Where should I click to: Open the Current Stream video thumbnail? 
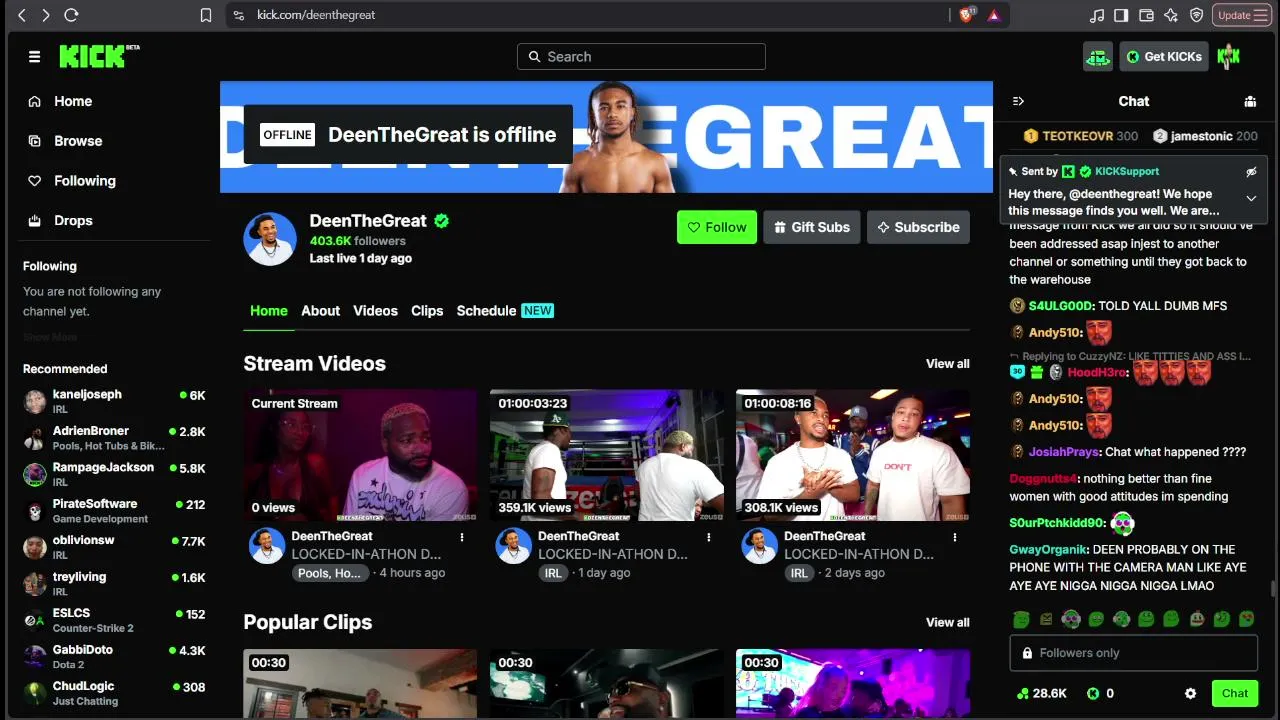(360, 455)
